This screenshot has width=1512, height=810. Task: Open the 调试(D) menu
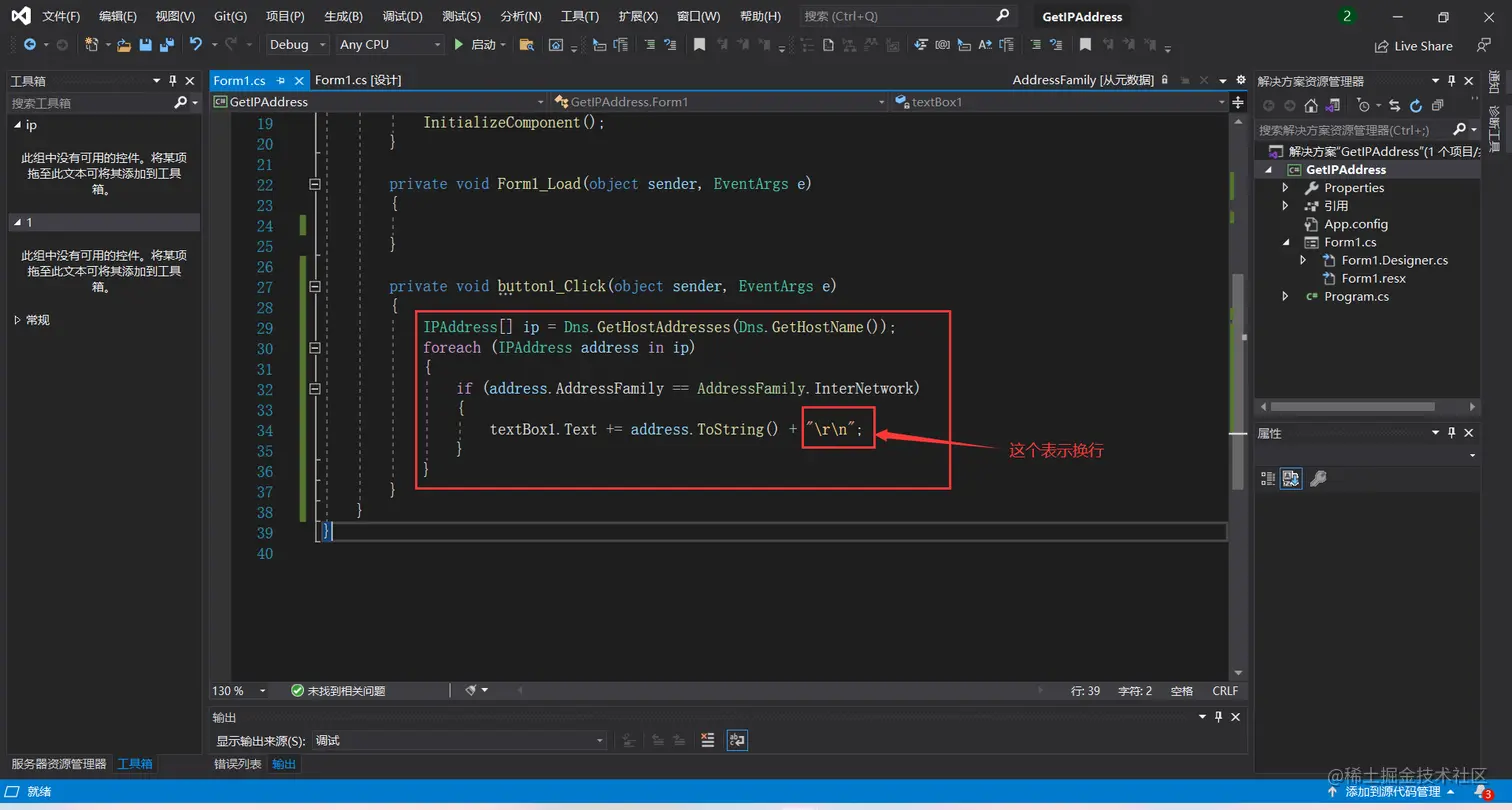click(x=402, y=17)
